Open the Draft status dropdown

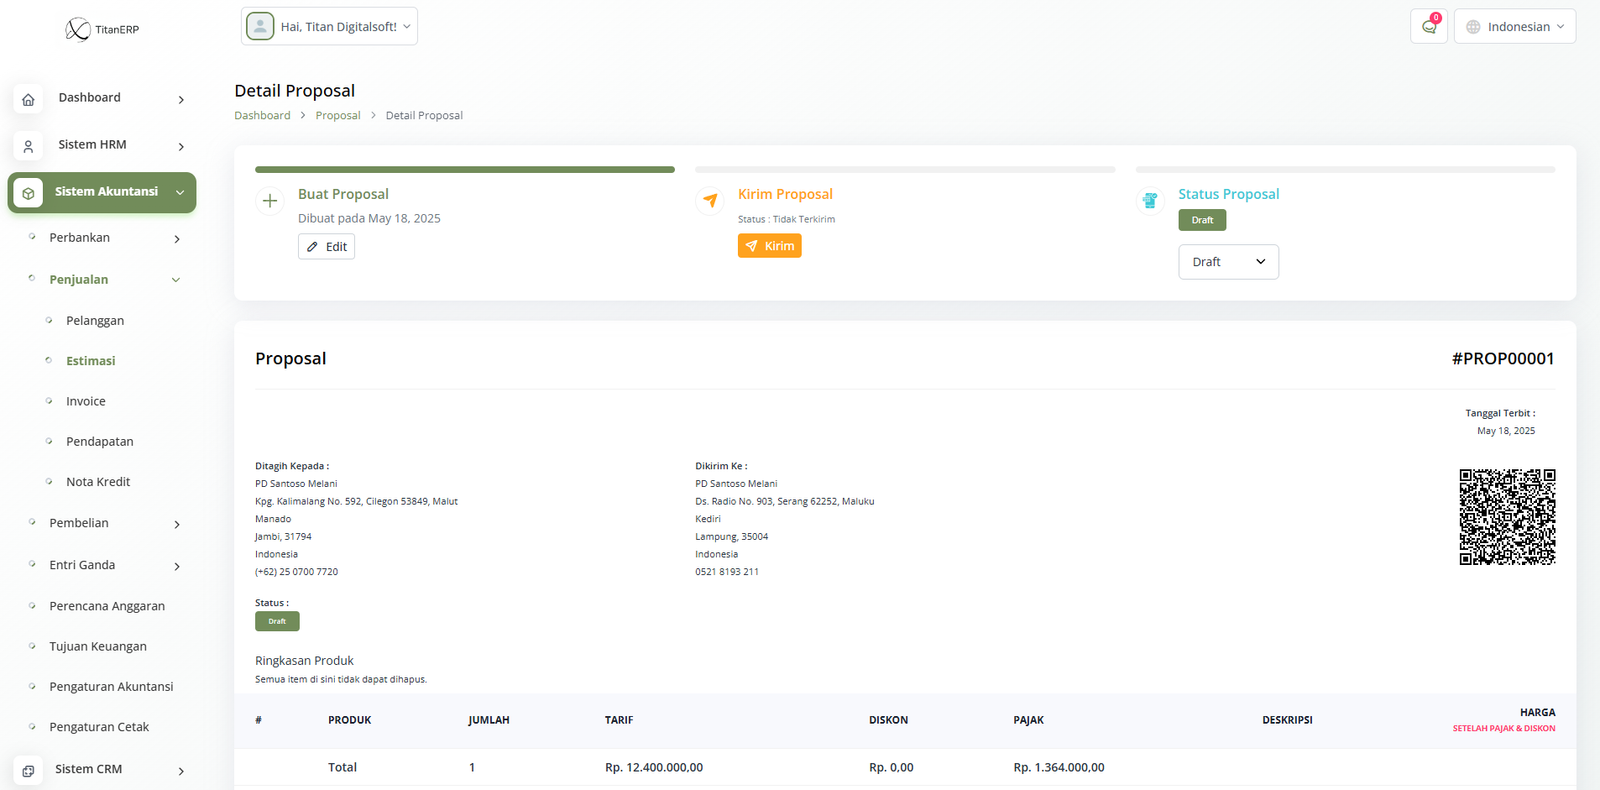click(1228, 262)
